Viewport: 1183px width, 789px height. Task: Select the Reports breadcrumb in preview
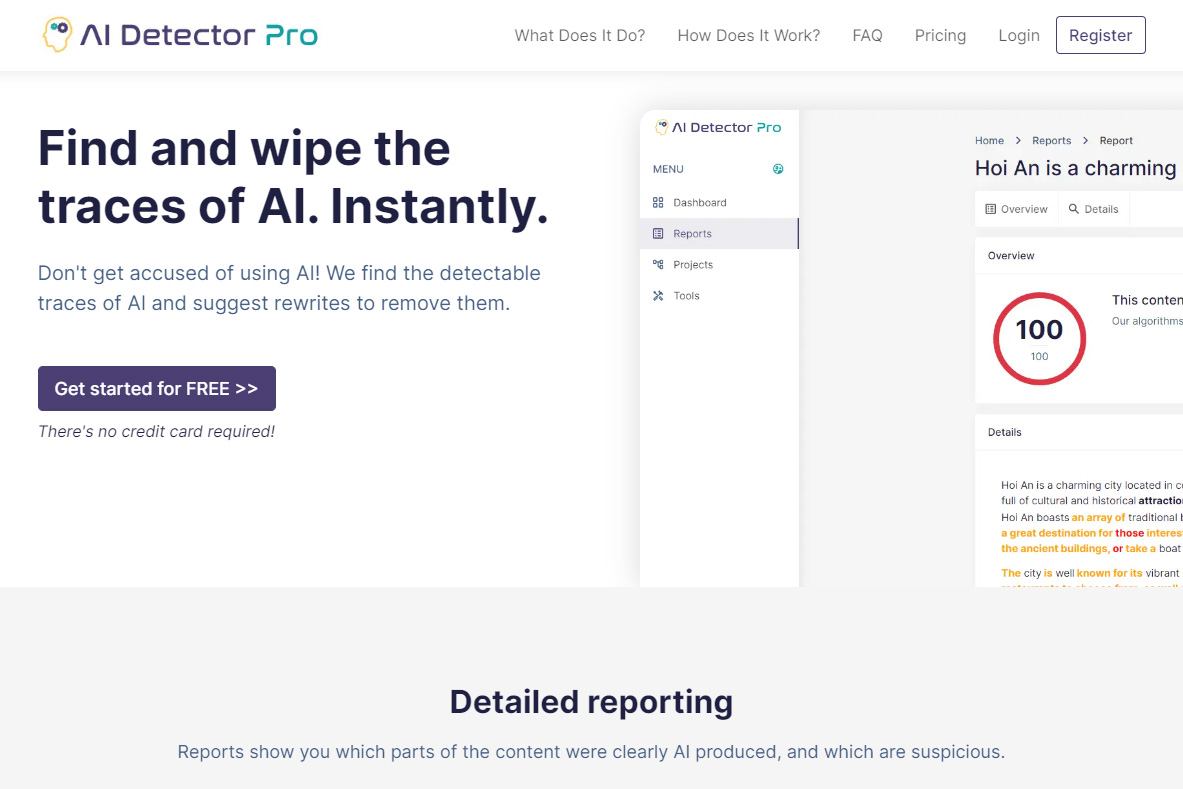click(x=1051, y=141)
